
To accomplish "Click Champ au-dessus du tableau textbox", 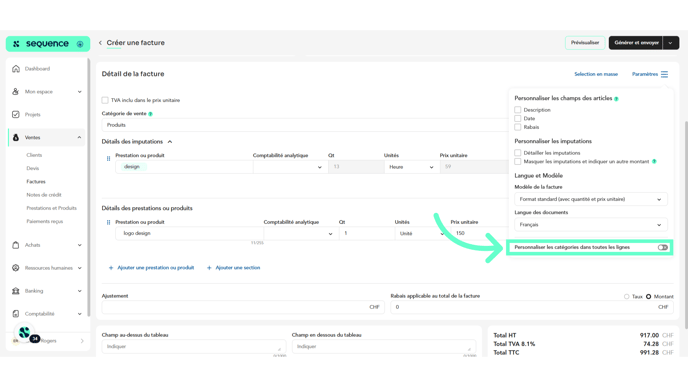I will pos(194,347).
